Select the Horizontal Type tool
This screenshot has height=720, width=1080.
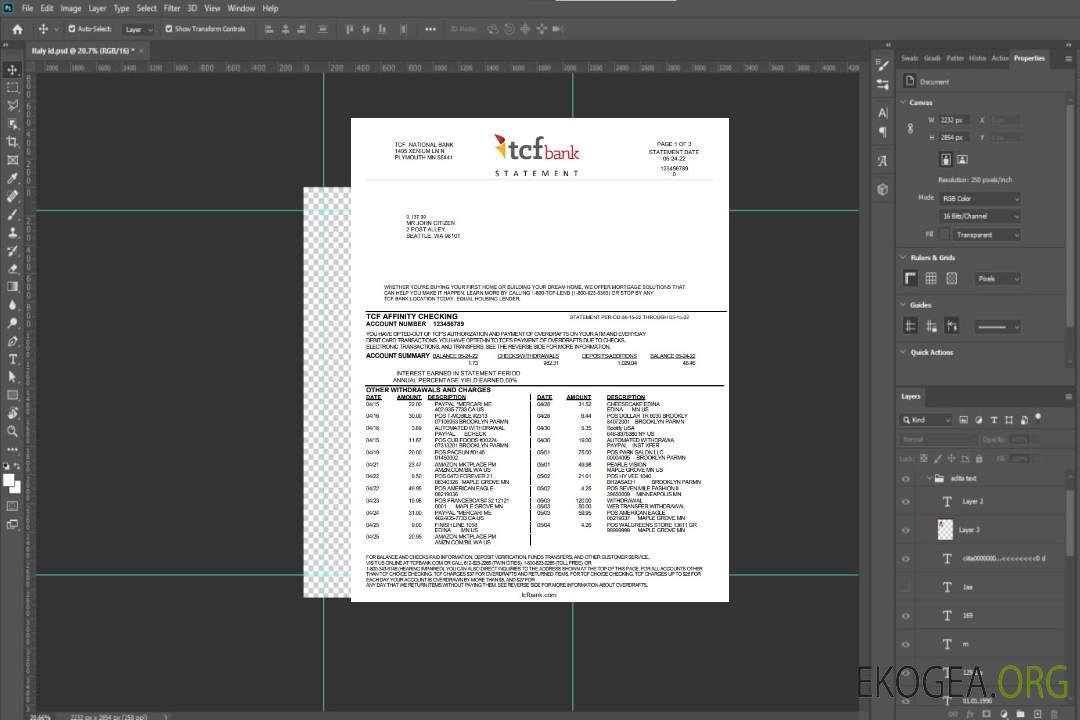click(12, 359)
